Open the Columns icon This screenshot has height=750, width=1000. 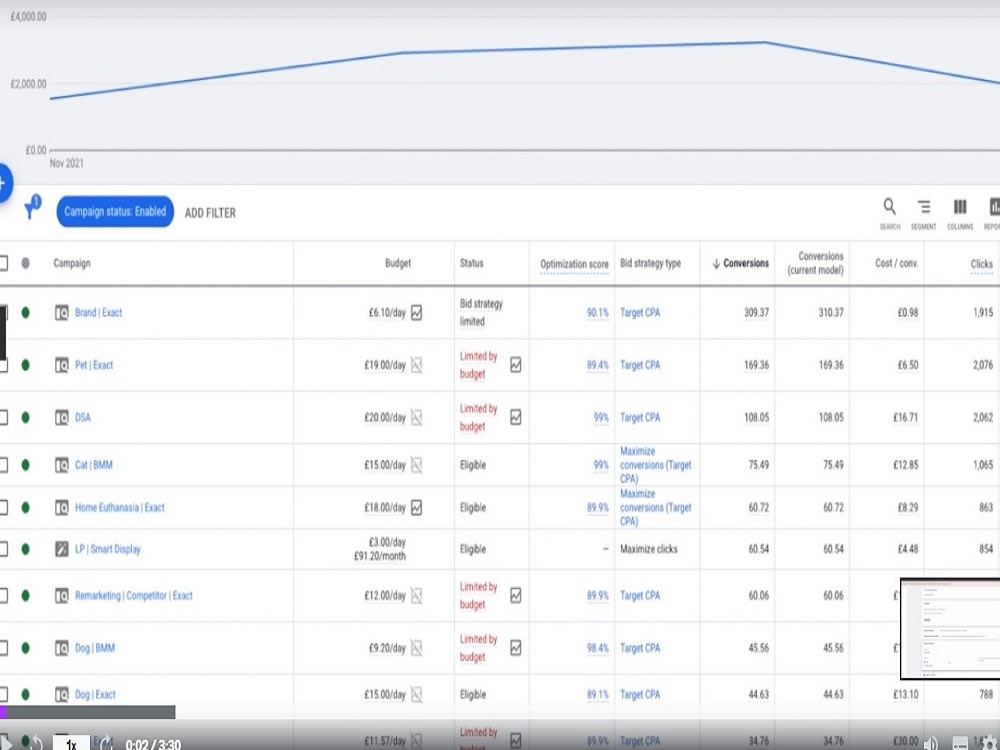(x=960, y=207)
